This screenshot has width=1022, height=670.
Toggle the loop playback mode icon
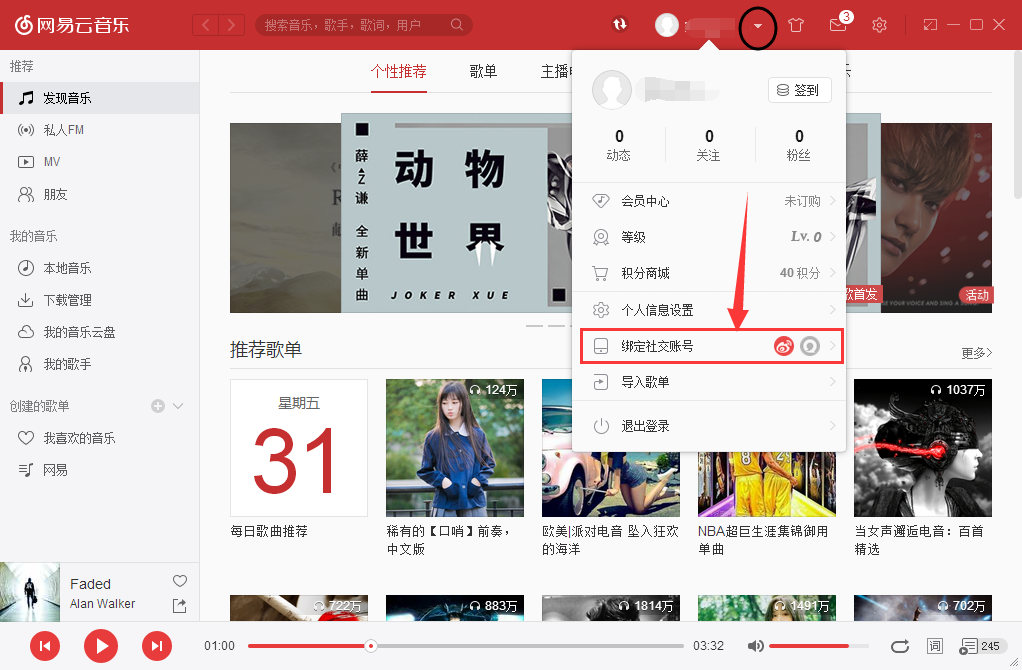[899, 647]
